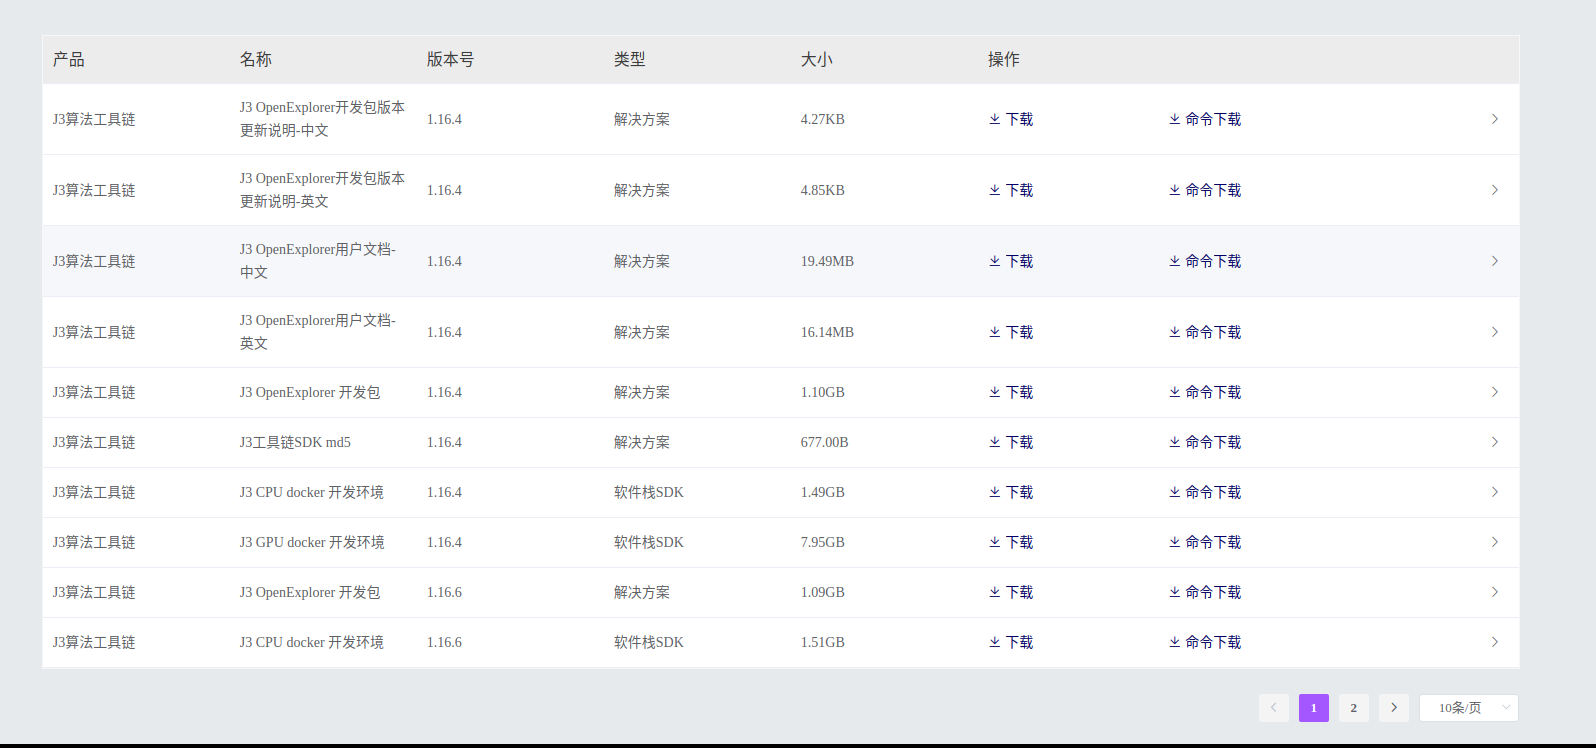Download J3 OpenExplorer release notes Chinese version
The image size is (1596, 748).
(x=1011, y=119)
